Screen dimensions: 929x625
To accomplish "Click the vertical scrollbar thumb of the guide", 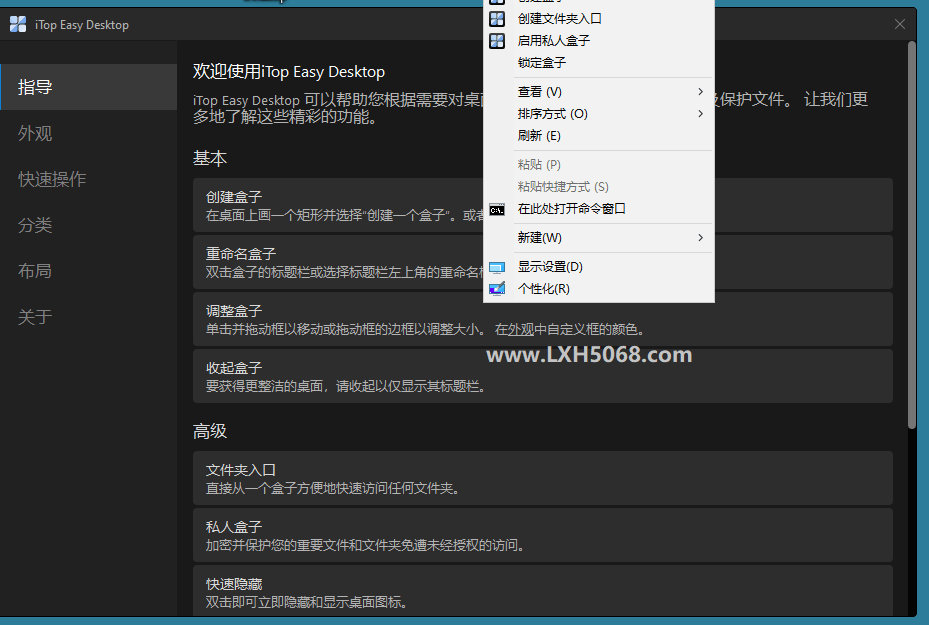I will 912,234.
